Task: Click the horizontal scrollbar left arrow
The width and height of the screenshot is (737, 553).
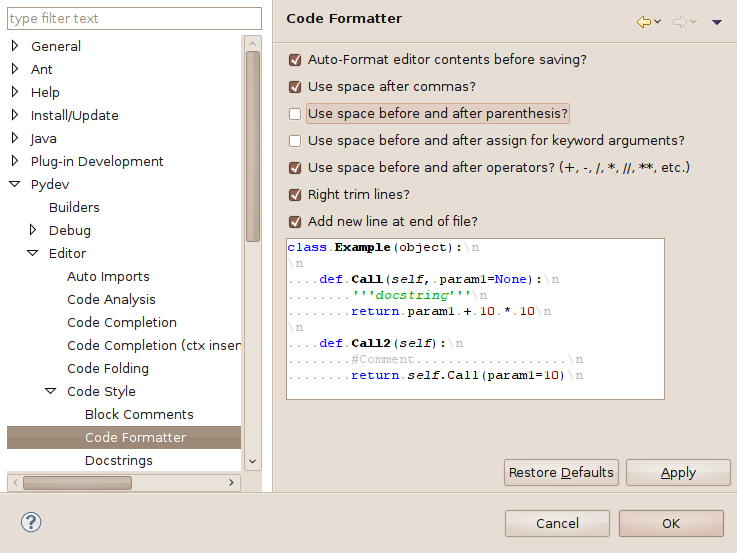Action: (x=16, y=483)
